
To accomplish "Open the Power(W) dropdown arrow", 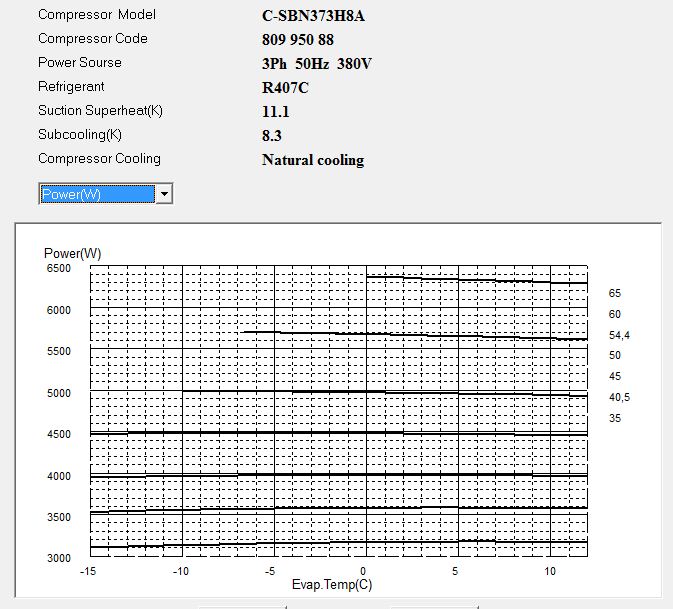I will click(x=165, y=194).
